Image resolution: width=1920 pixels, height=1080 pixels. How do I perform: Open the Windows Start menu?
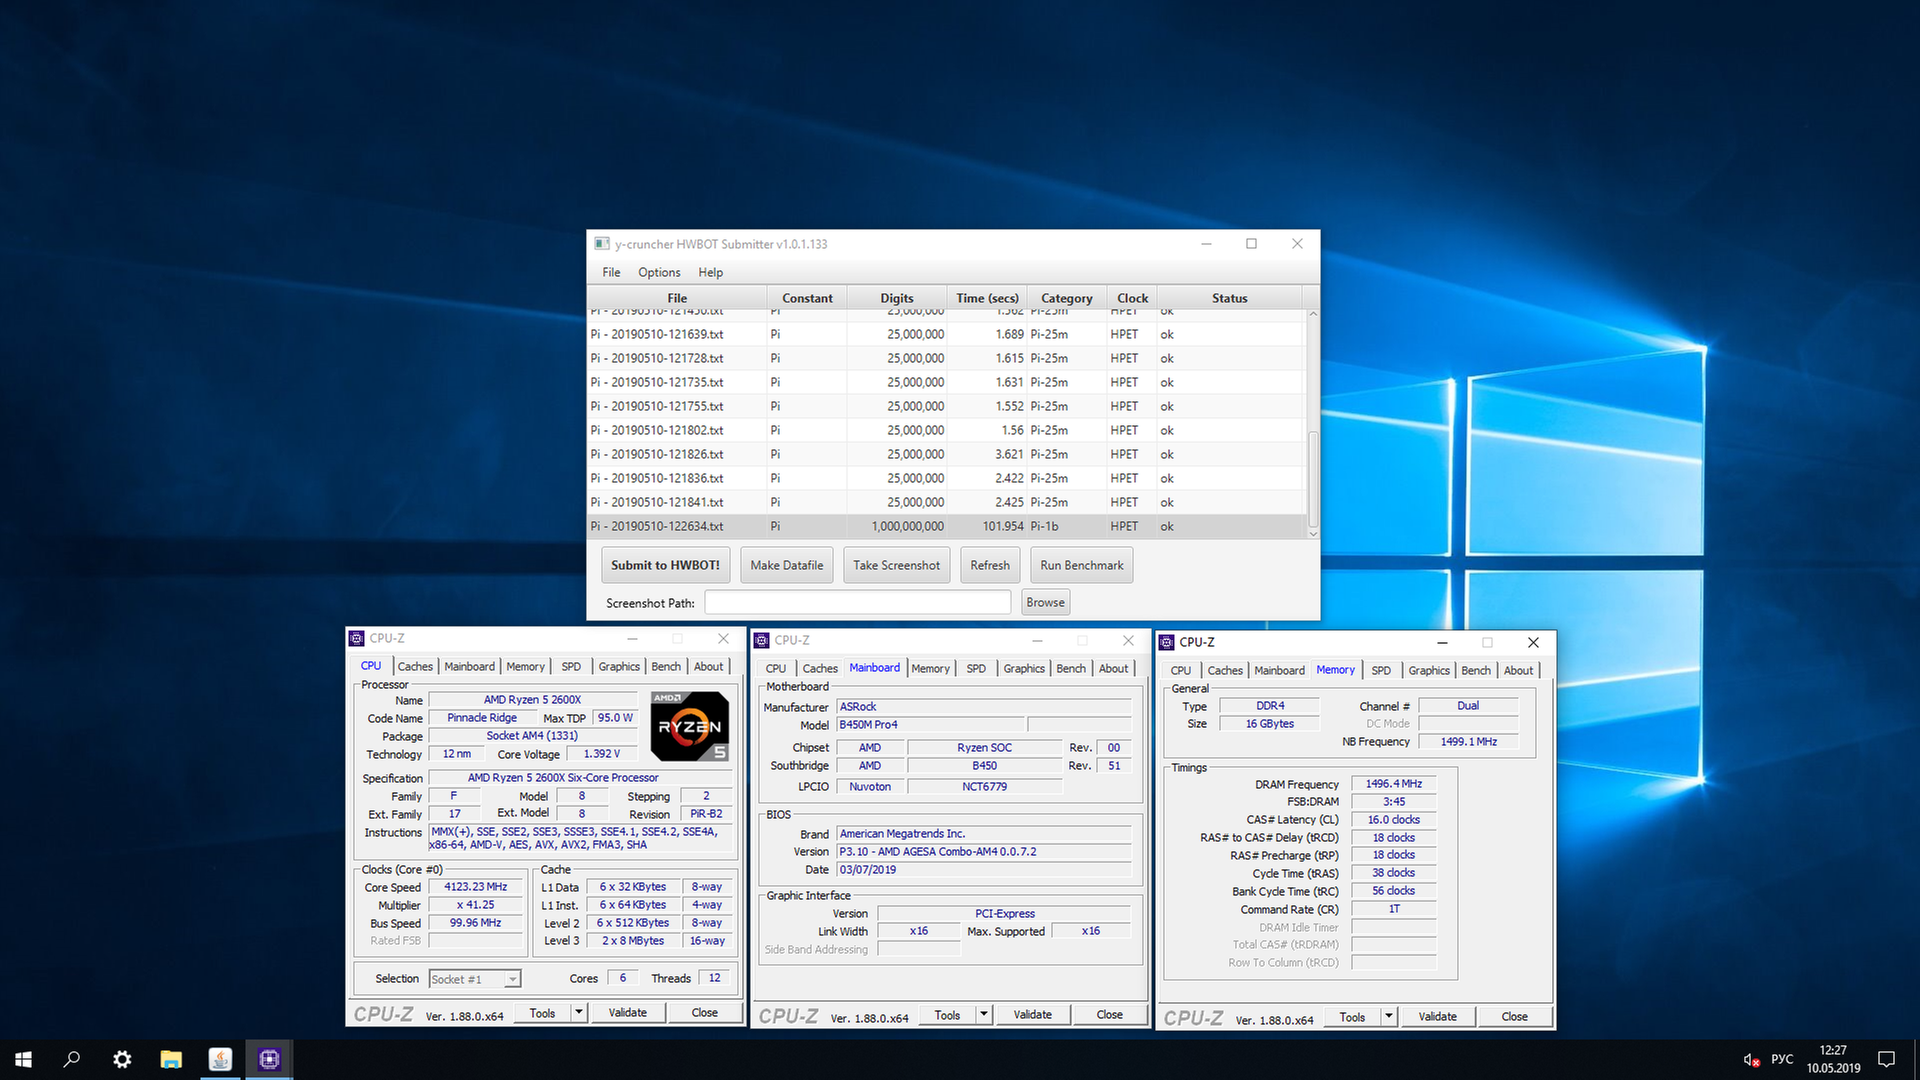pos(23,1059)
